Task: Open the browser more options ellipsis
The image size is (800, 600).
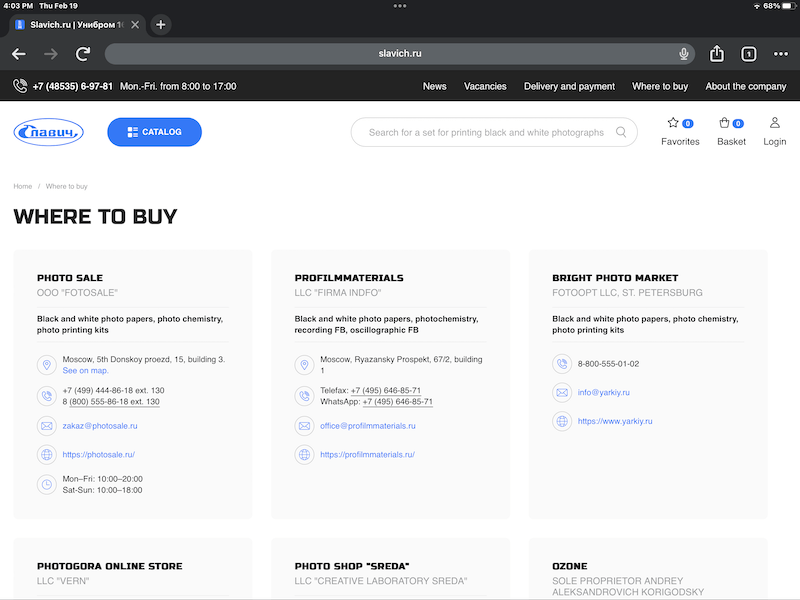Action: point(781,54)
